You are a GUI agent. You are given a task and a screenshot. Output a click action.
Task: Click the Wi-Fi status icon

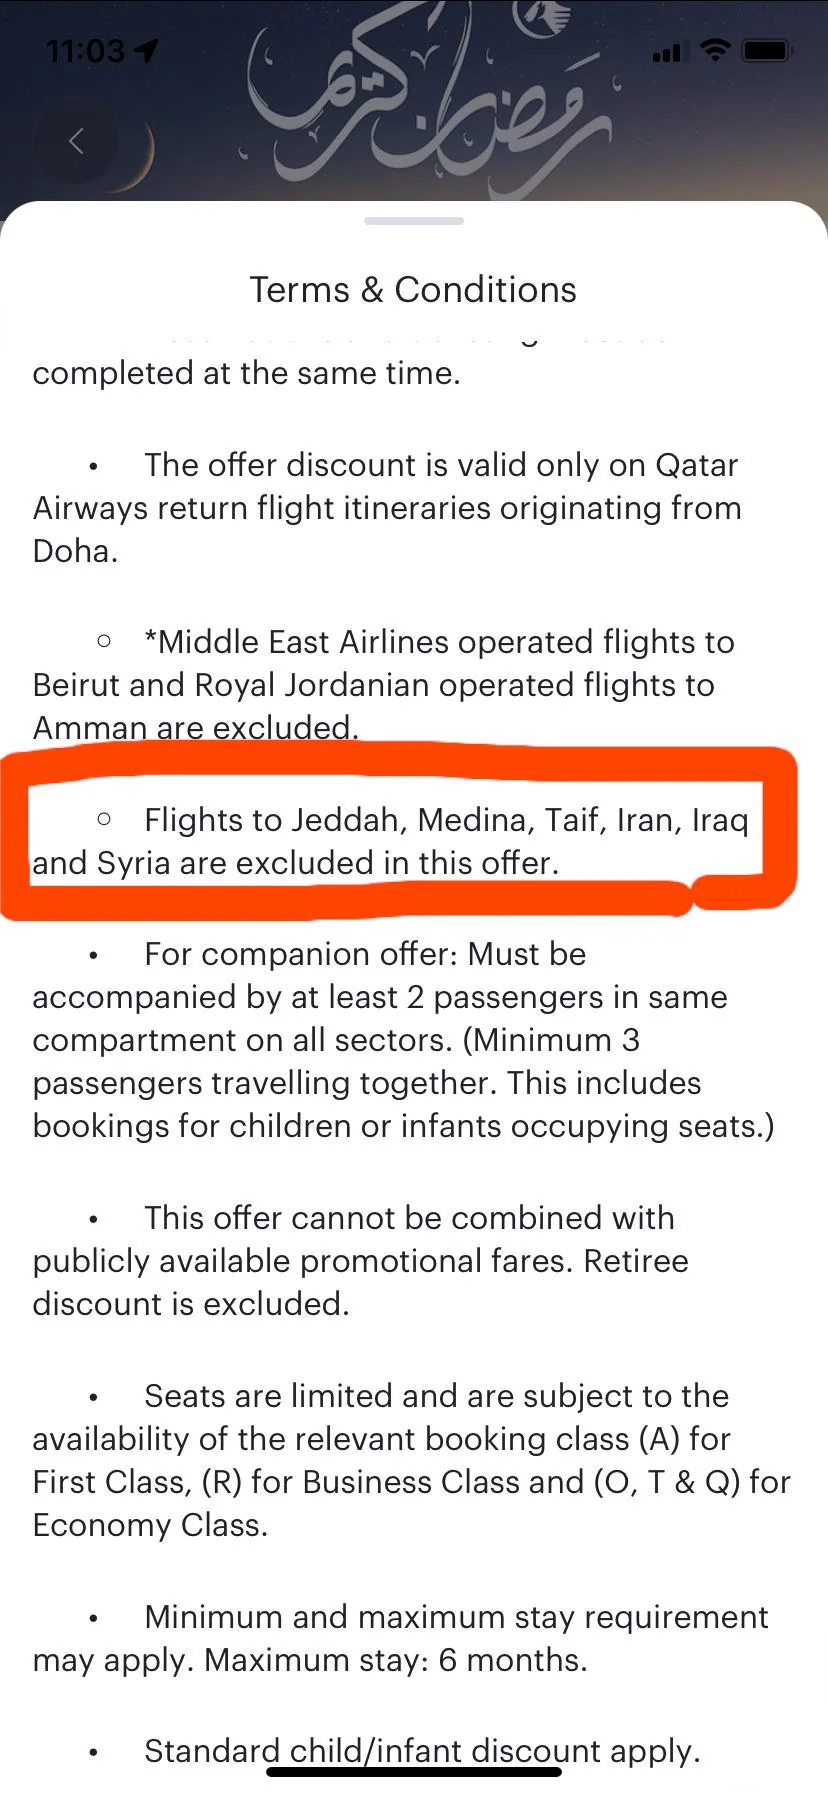715,50
